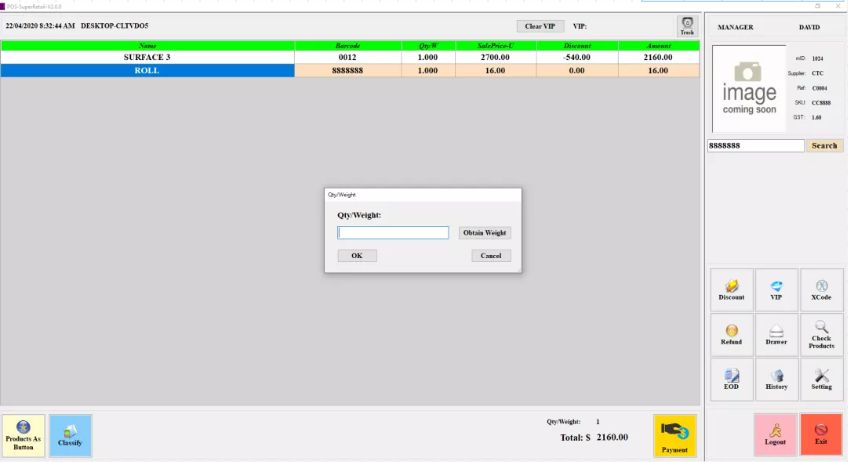
Task: Switch to Products As Button view
Action: click(23, 435)
